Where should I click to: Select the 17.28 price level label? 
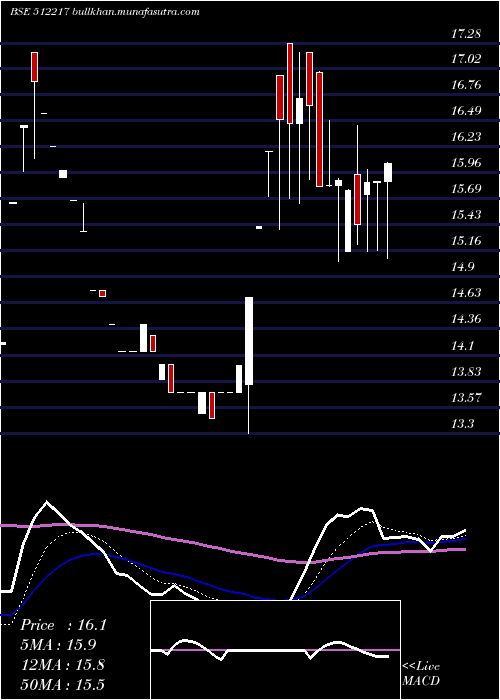point(466,33)
